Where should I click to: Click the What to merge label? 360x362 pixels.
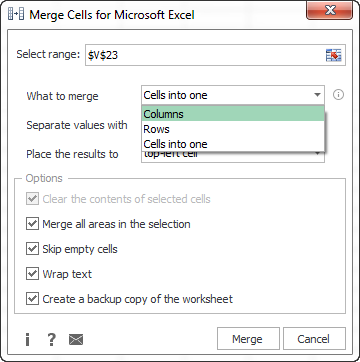pos(62,96)
